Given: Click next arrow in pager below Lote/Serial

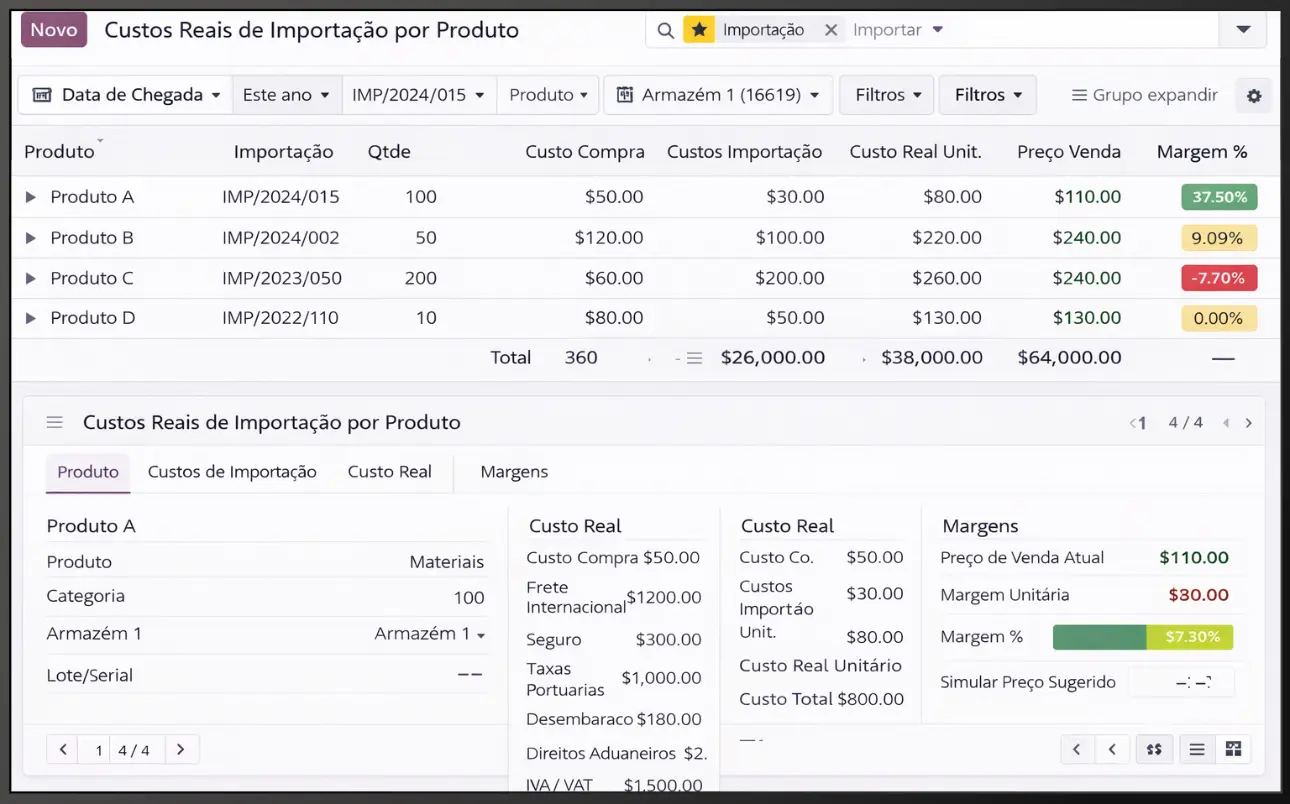Looking at the screenshot, I should click(x=181, y=749).
